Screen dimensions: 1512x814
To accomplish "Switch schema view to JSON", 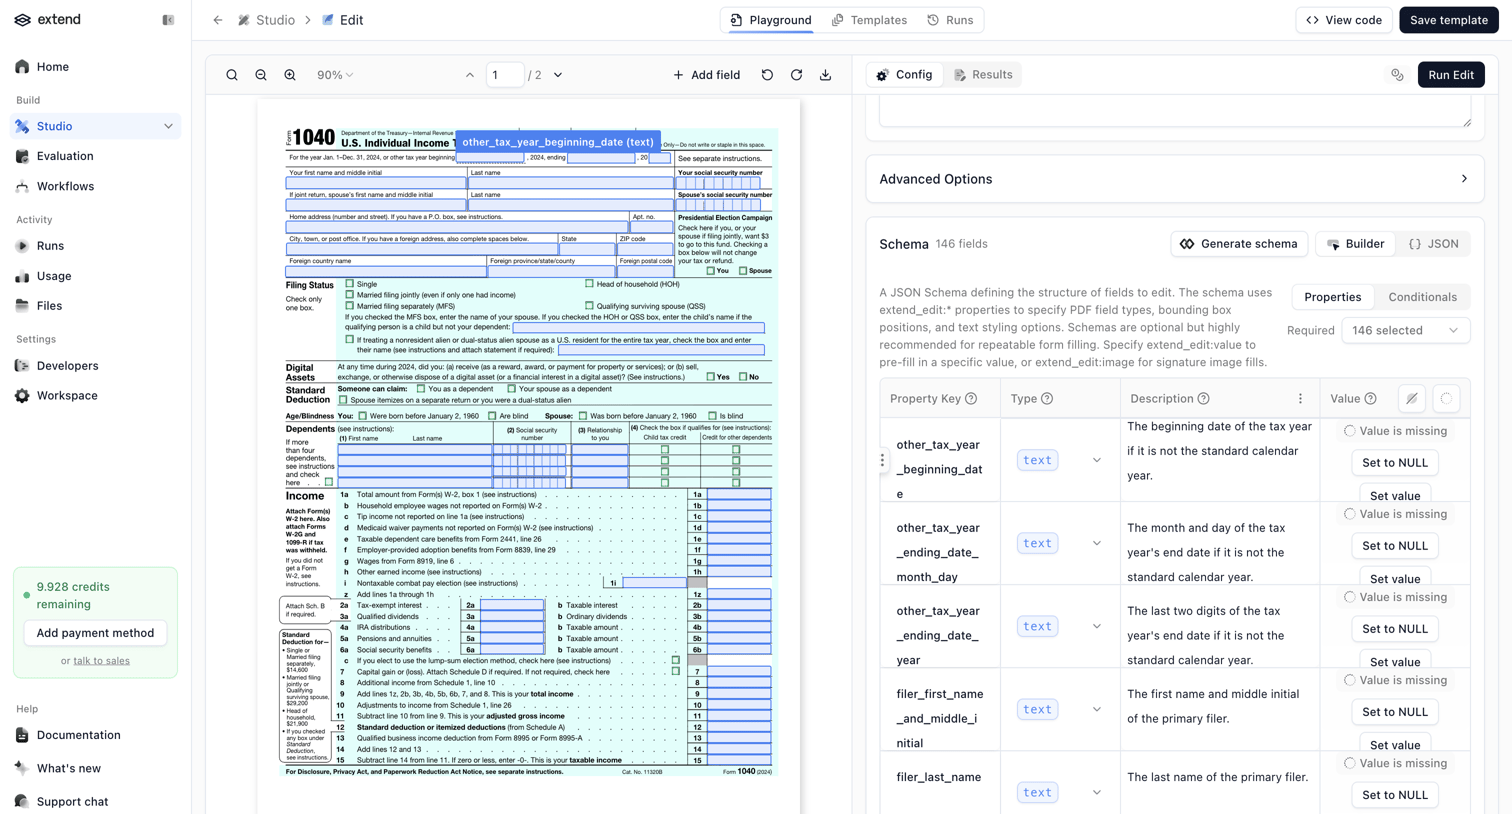I will tap(1433, 244).
